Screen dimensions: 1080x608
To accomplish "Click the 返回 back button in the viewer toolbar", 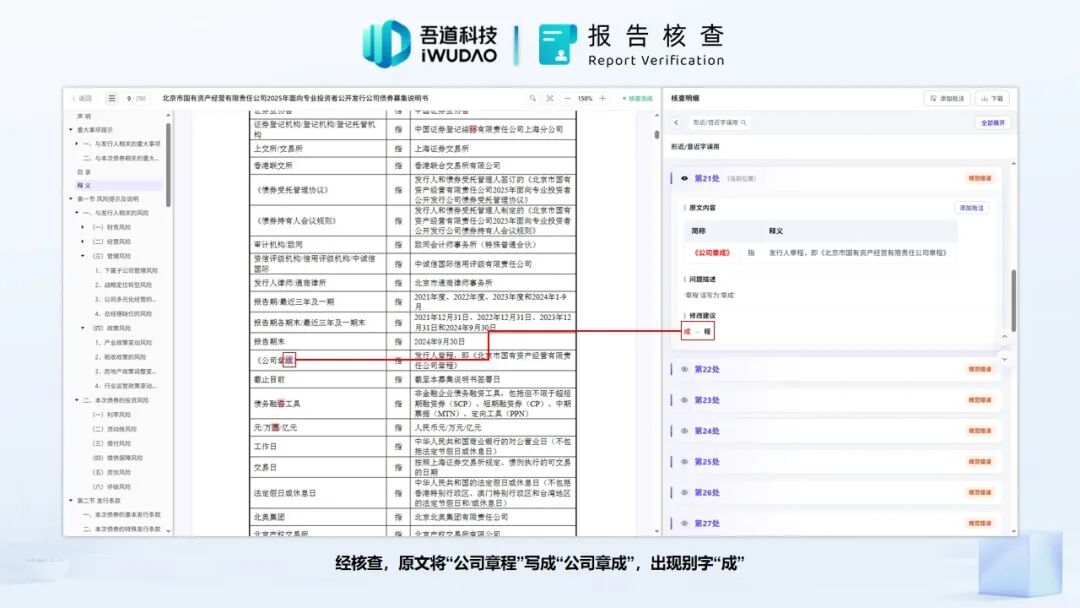I will point(82,98).
